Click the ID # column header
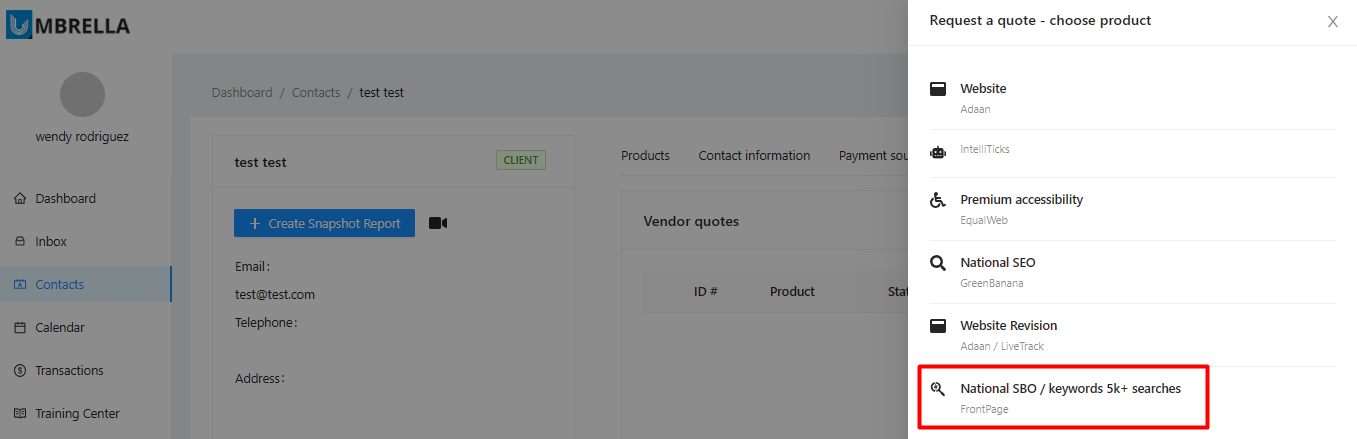 [x=706, y=291]
